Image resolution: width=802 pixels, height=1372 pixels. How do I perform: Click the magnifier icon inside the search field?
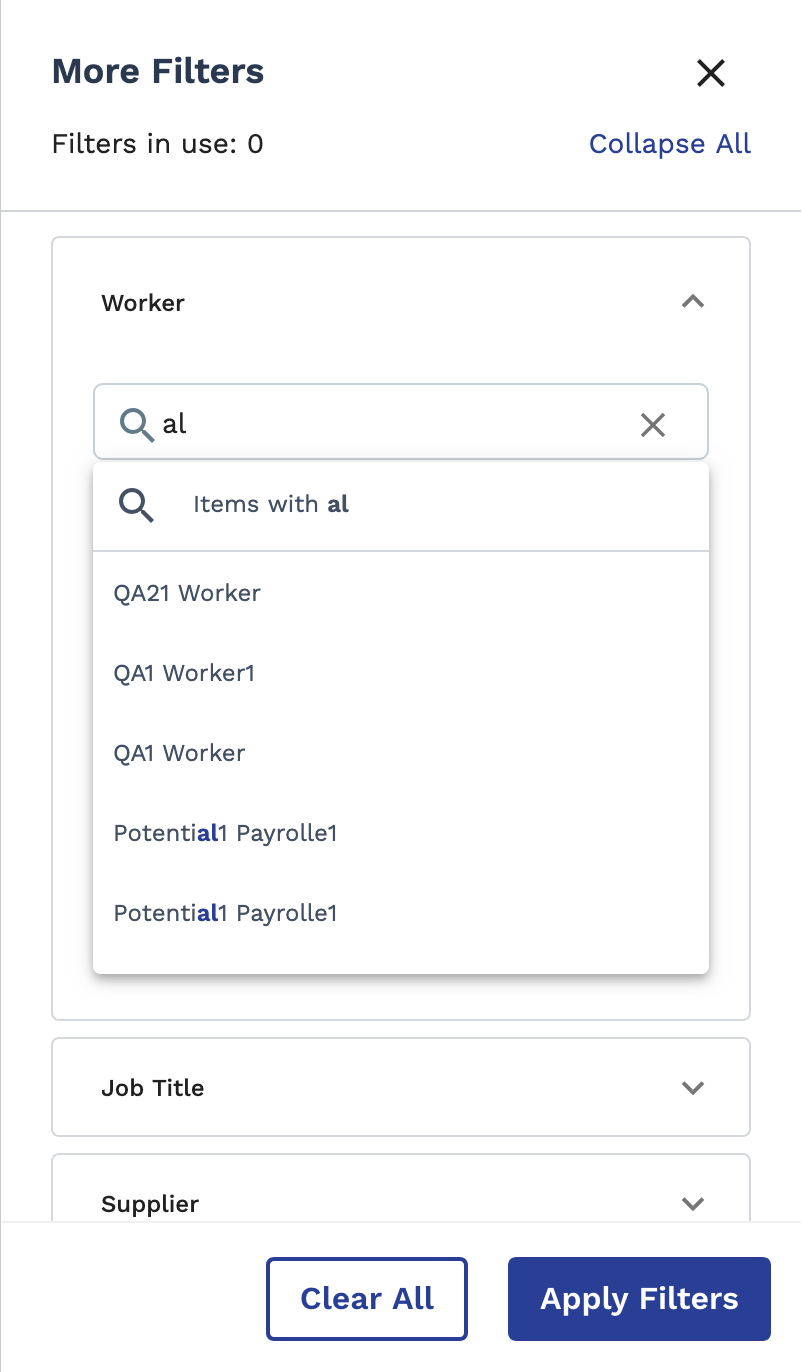(136, 424)
